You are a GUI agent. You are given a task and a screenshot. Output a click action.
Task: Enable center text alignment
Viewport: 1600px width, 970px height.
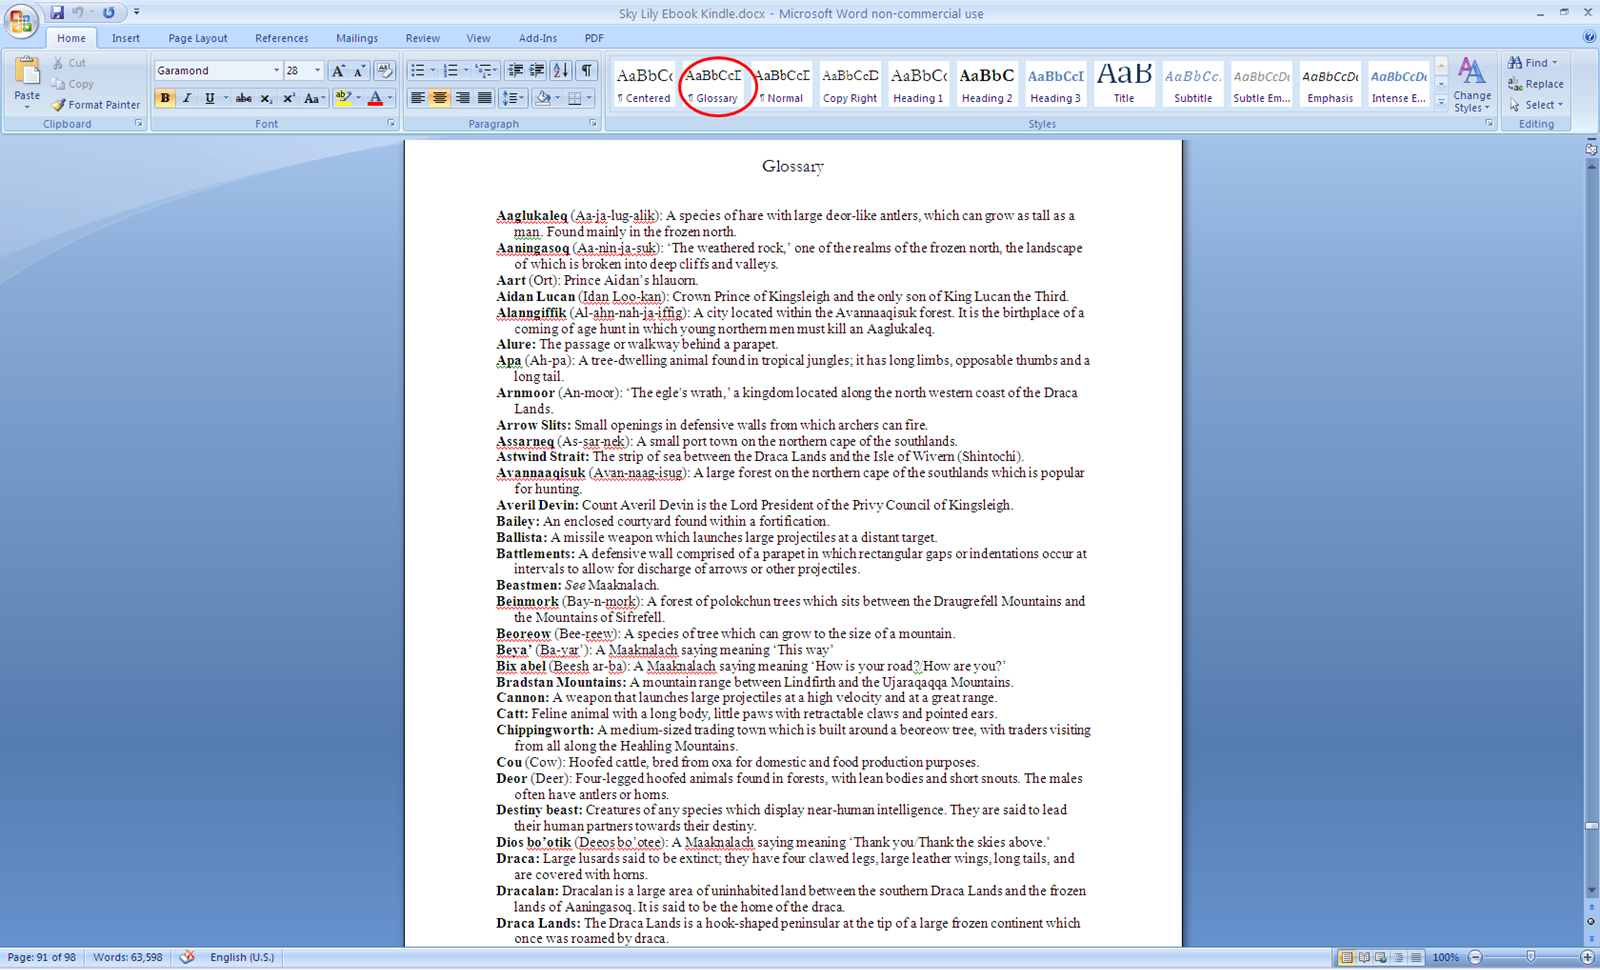point(440,96)
